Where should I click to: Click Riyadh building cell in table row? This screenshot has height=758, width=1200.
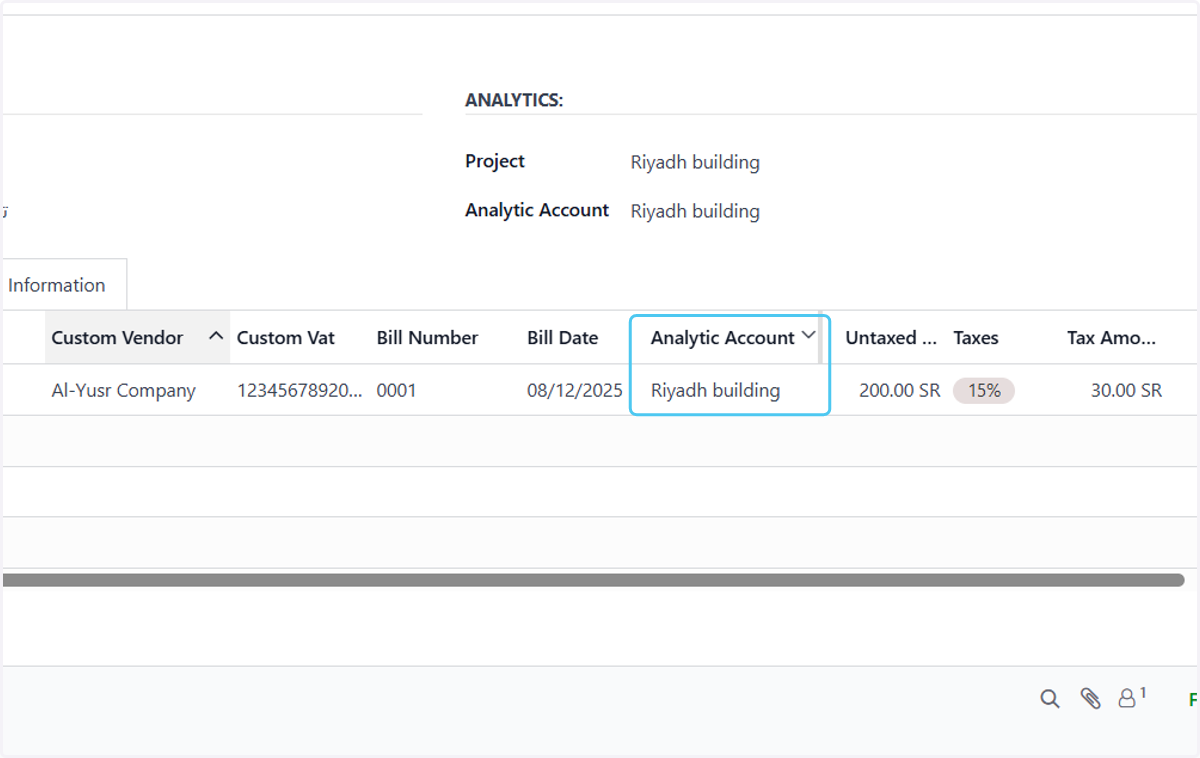point(716,391)
